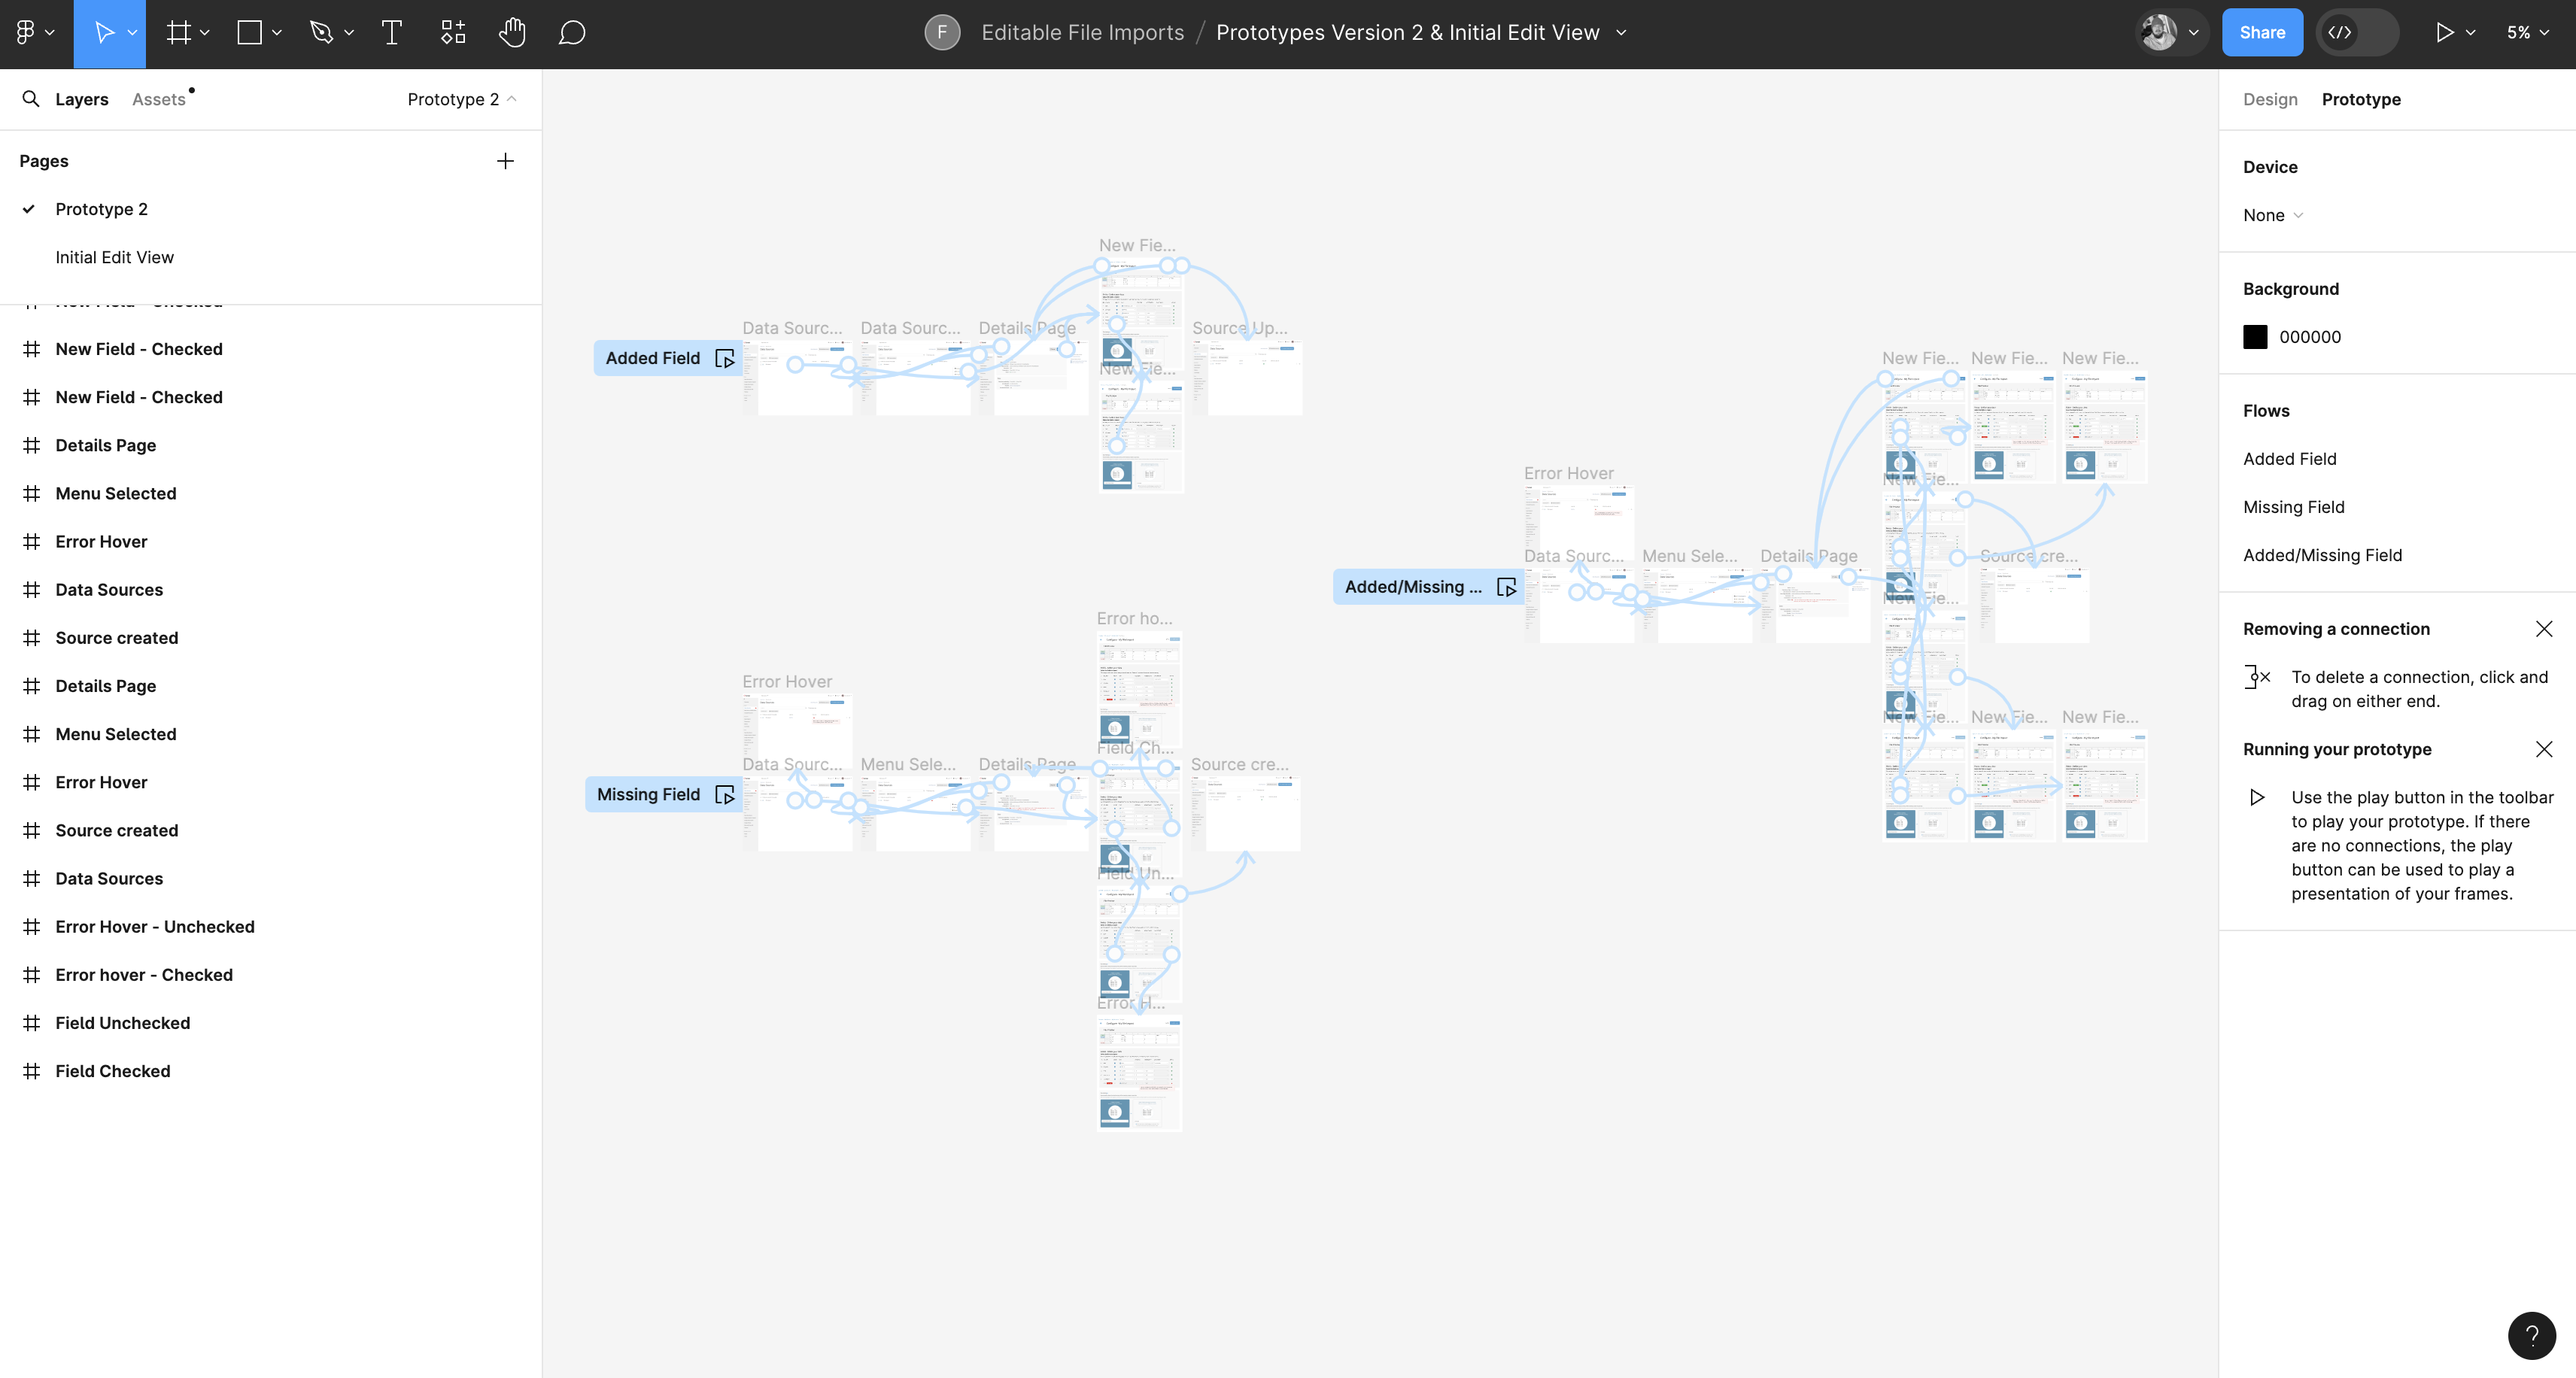Close the Running your prototype tip
The image size is (2576, 1378).
point(2544,749)
